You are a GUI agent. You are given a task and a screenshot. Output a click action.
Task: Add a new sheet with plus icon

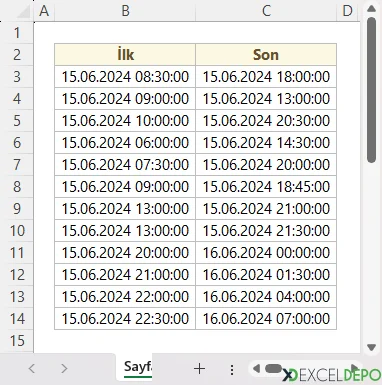pos(199,369)
